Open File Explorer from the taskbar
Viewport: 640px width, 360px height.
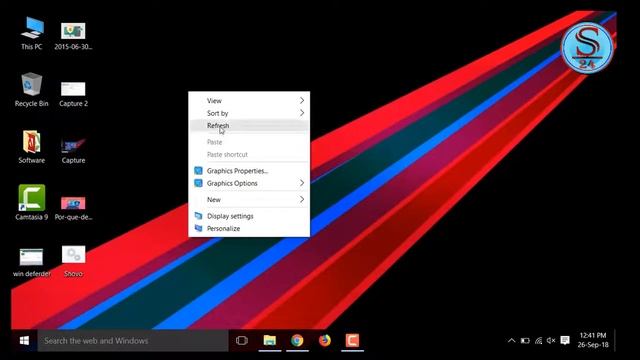pos(269,340)
